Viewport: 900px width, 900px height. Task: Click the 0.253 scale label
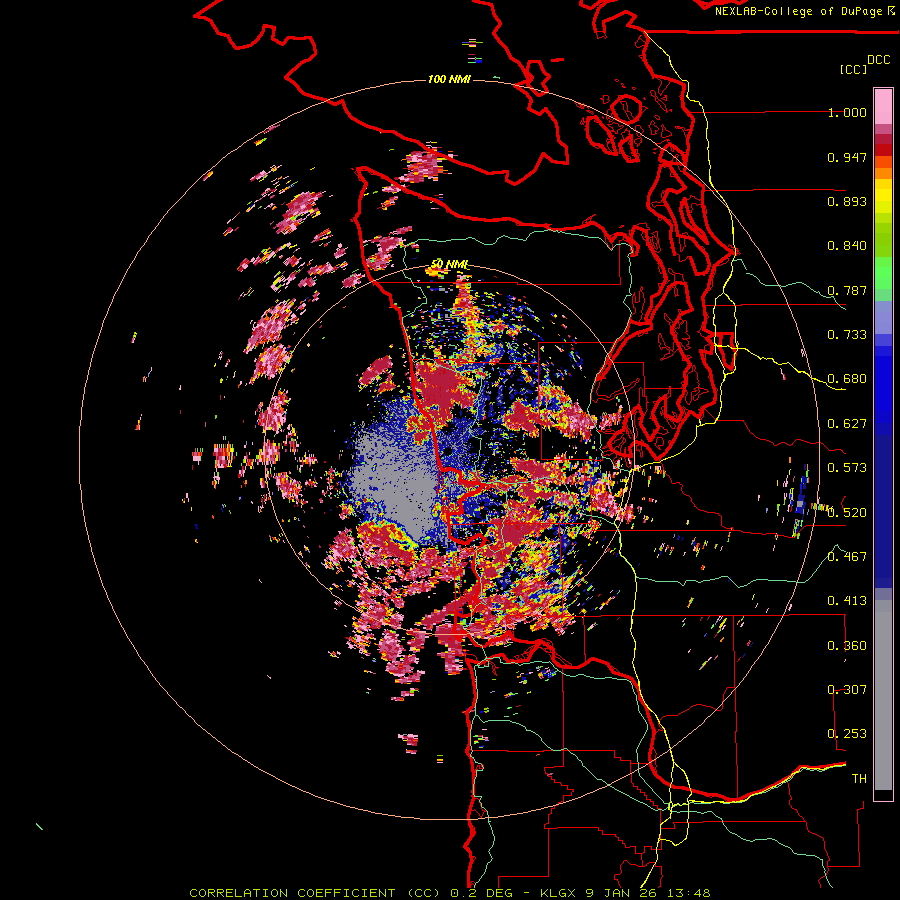pyautogui.click(x=847, y=734)
